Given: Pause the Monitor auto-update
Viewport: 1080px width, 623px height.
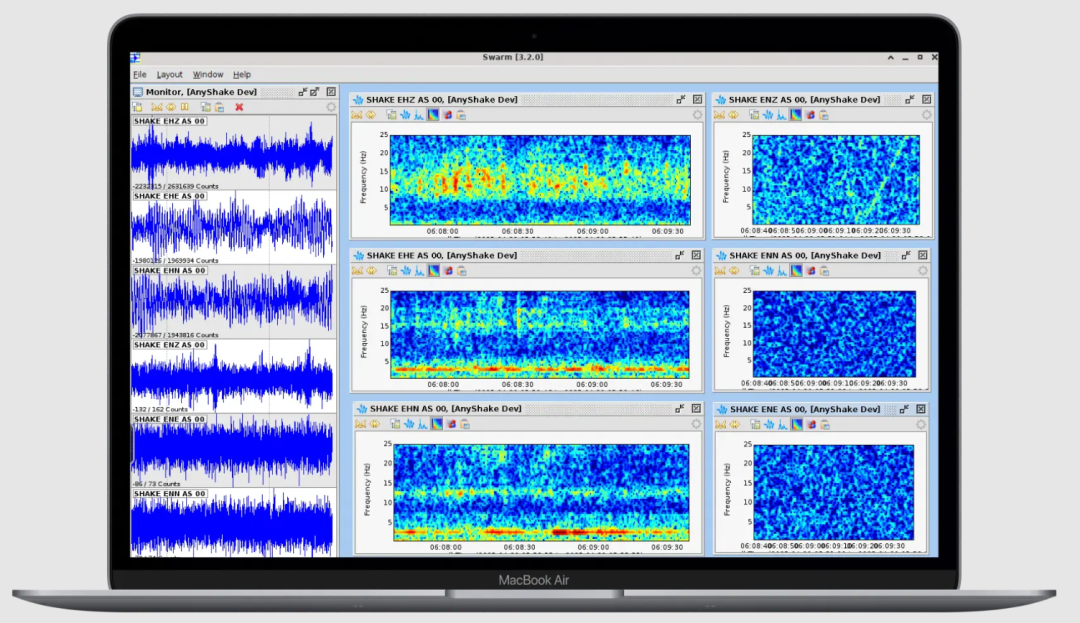Looking at the screenshot, I should tap(185, 107).
